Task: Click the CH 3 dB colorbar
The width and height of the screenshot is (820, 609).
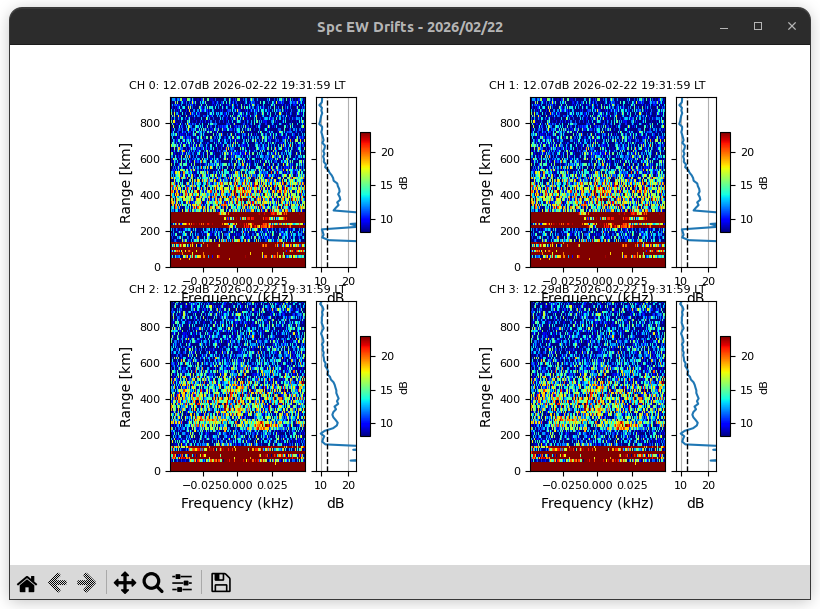Action: pos(725,386)
